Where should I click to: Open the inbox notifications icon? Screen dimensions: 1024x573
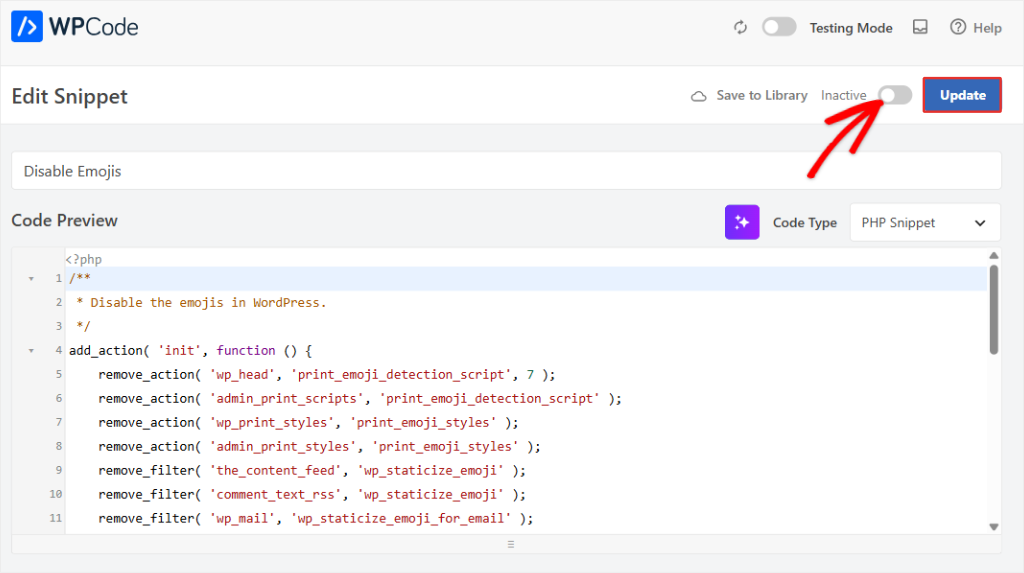coord(920,27)
